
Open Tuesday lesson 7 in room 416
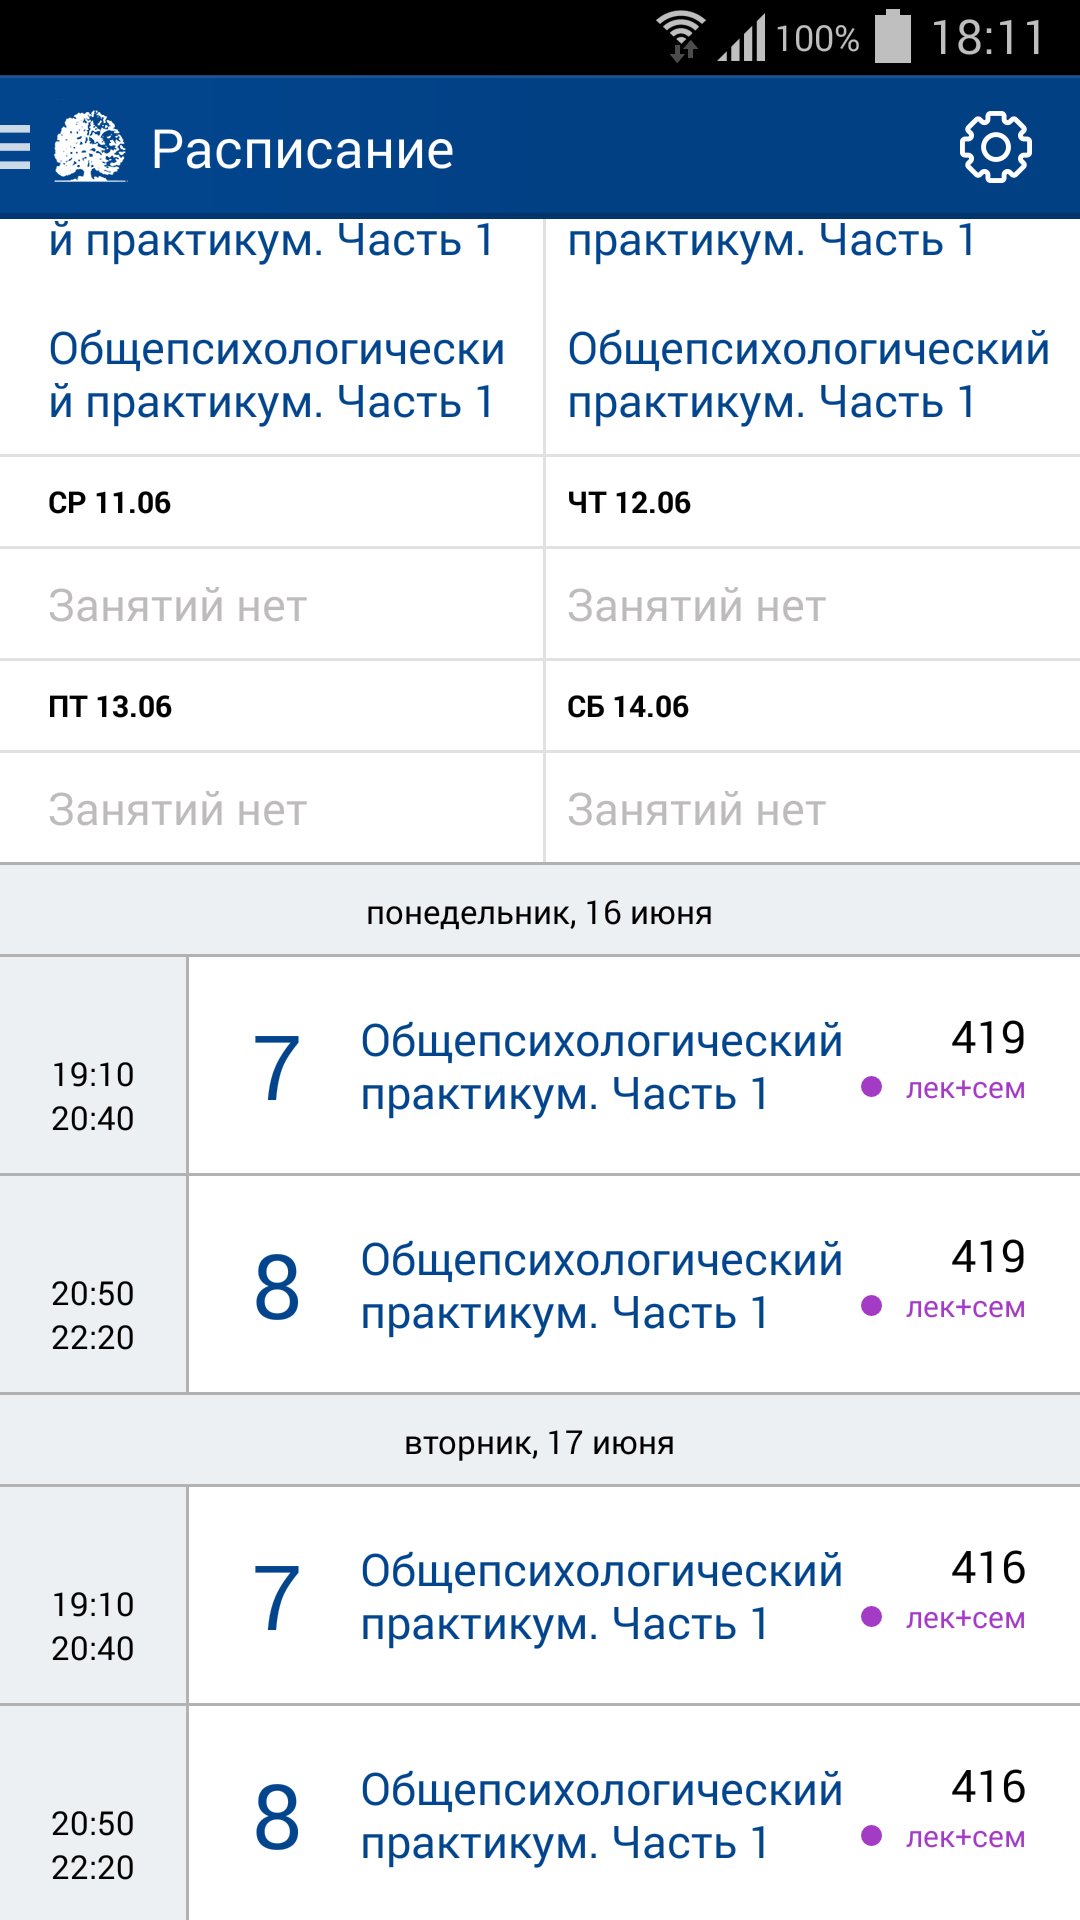(x=634, y=1596)
